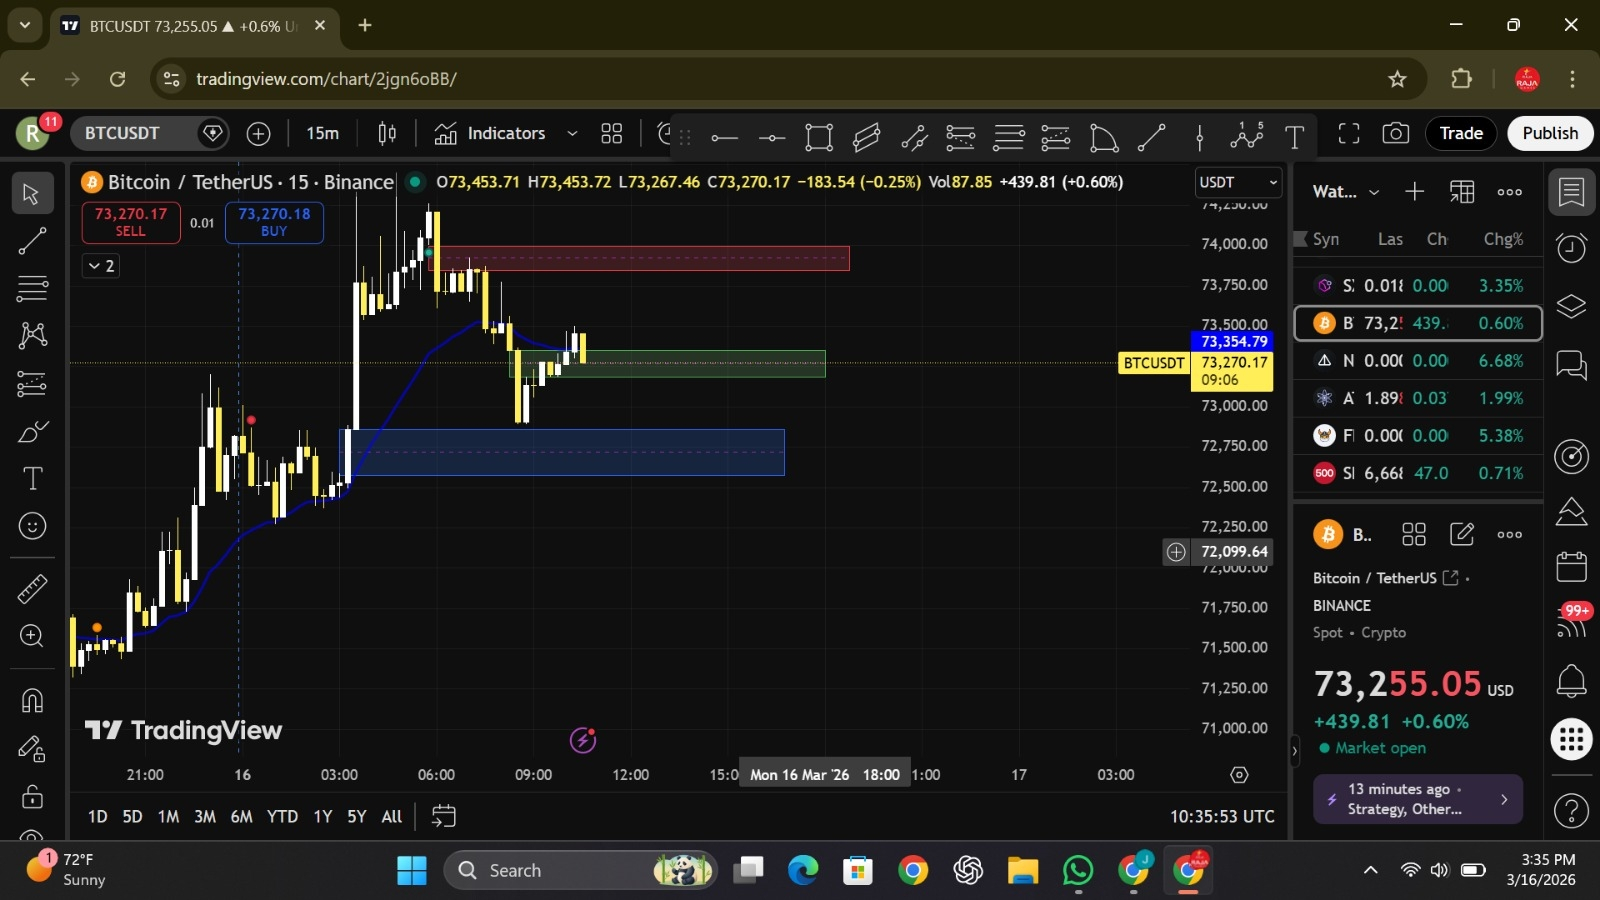Switch range to YTD
Screen dimensions: 1600x900
tap(282, 816)
